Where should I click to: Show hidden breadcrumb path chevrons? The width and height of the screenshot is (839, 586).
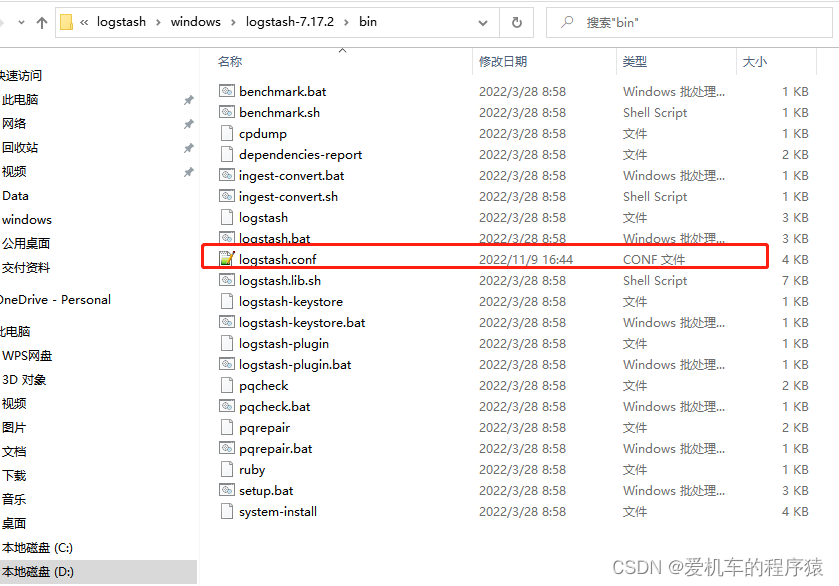click(x=84, y=22)
